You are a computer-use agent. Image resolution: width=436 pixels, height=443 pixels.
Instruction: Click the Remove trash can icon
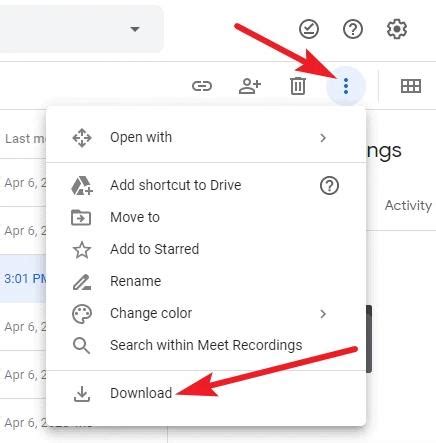click(298, 86)
